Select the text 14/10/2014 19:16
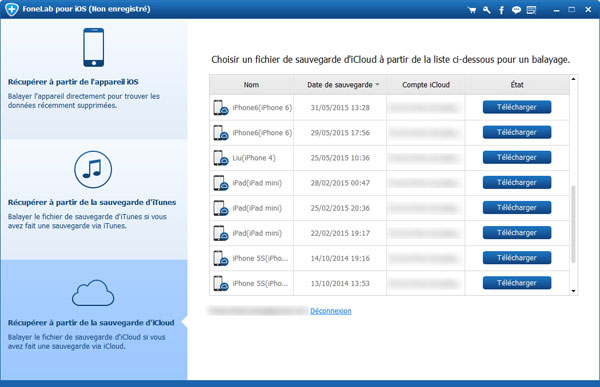Screen dimensions: 600x387 (340, 258)
